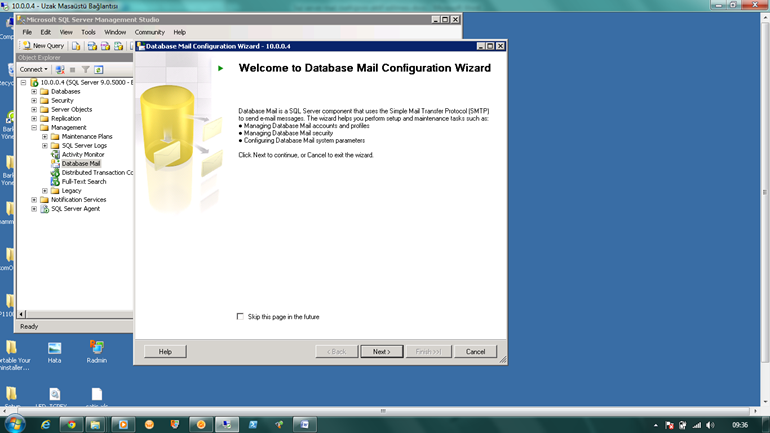Click the Object Explorer horizontal scrollbar left arrow
The width and height of the screenshot is (770, 433).
click(22, 314)
